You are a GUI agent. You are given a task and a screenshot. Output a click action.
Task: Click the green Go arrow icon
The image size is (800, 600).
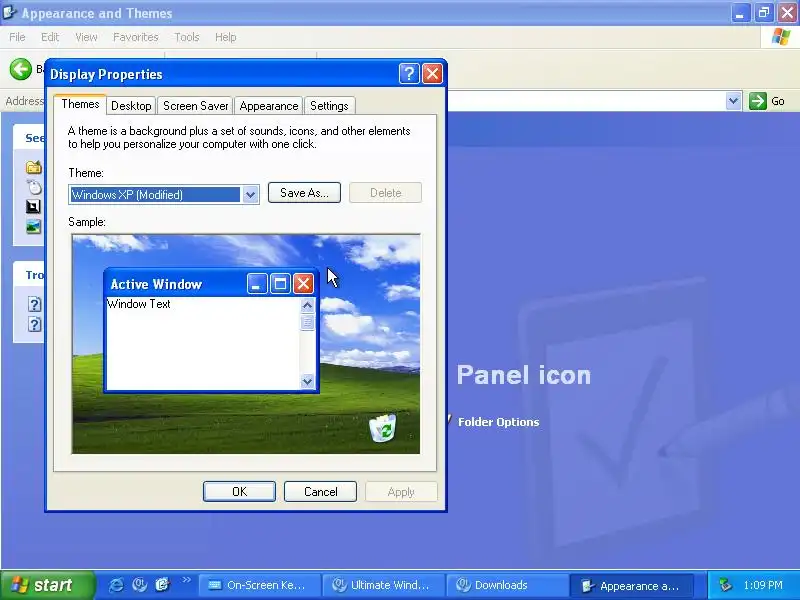(758, 101)
